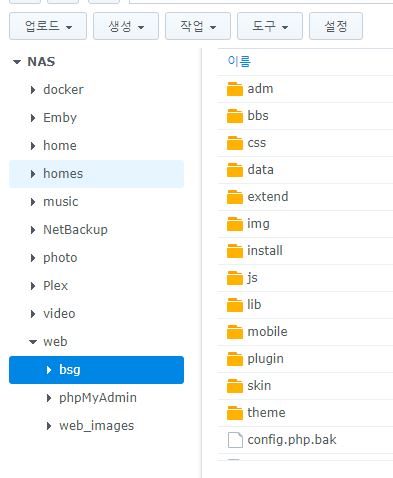Image resolution: width=393 pixels, height=478 pixels.
Task: Sort by the 이름 column header
Action: click(x=239, y=61)
